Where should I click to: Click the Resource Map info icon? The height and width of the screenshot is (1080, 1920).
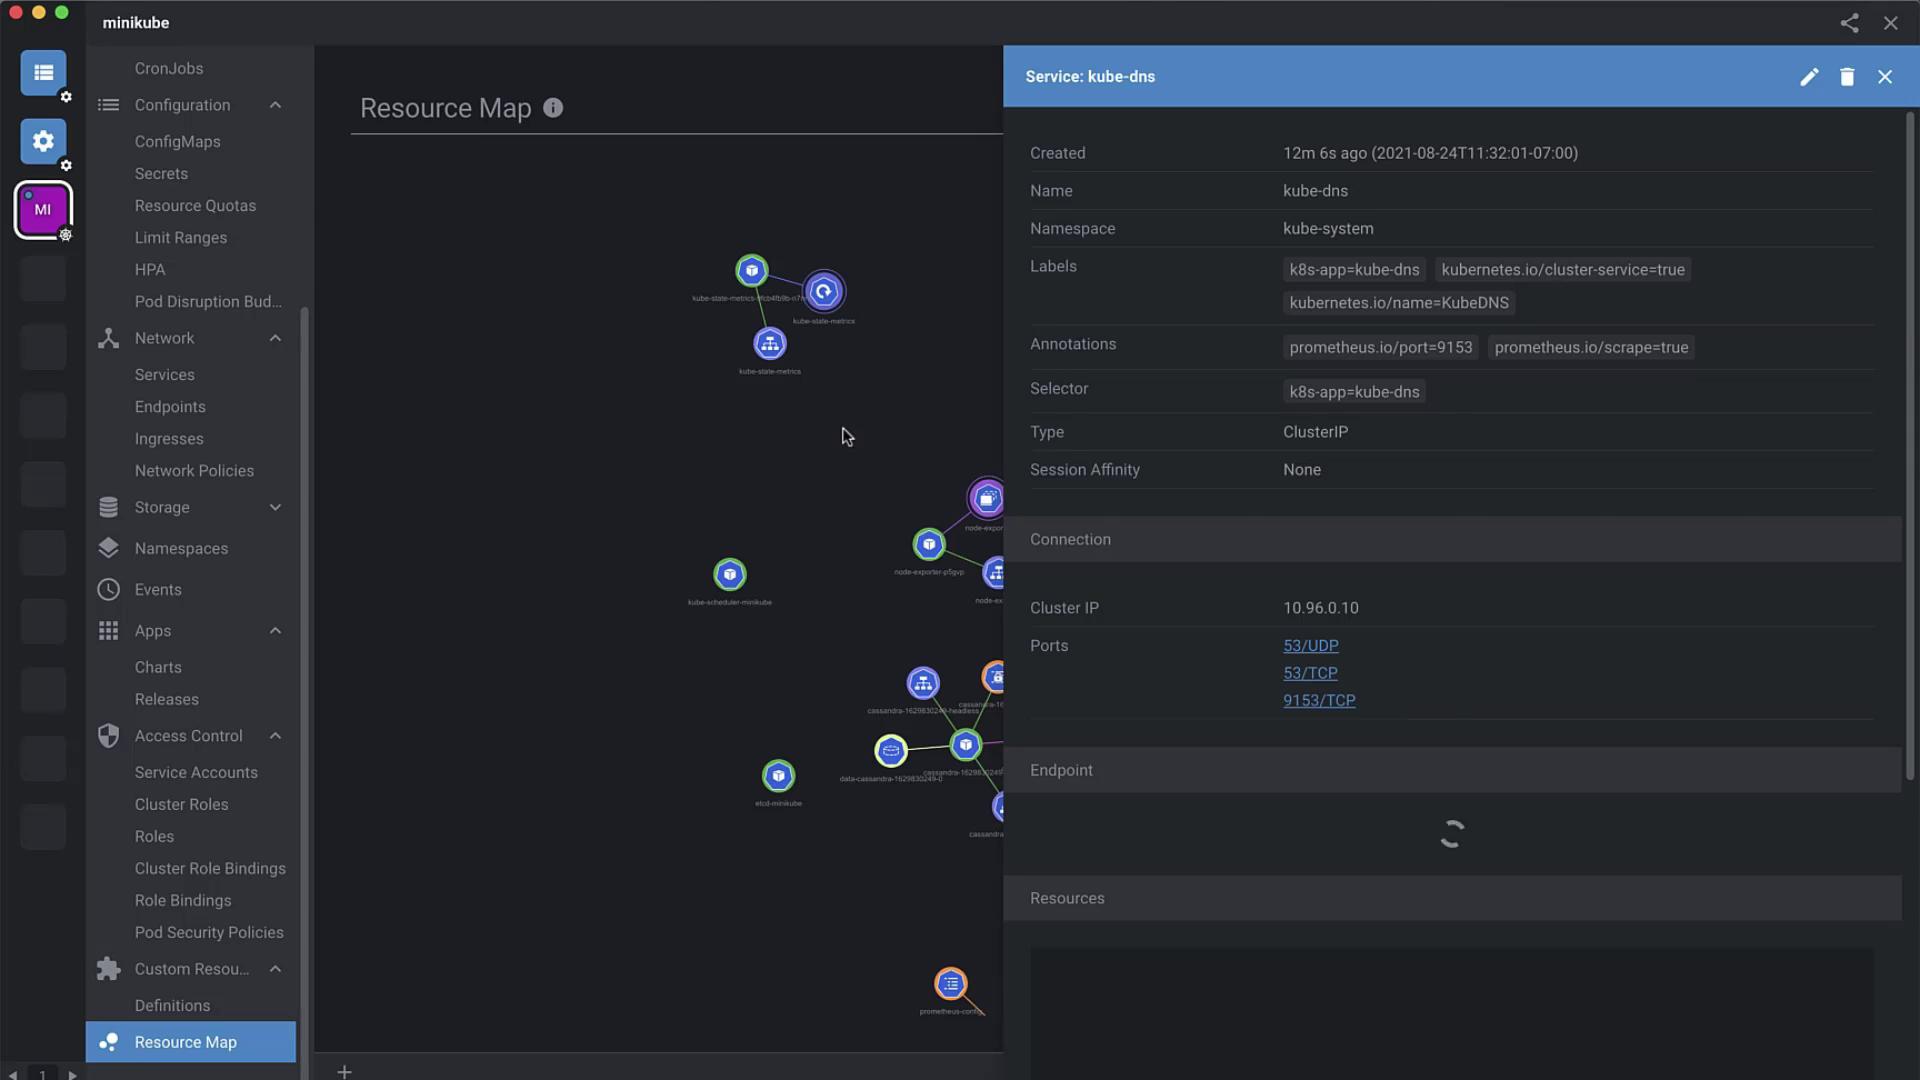click(x=553, y=108)
